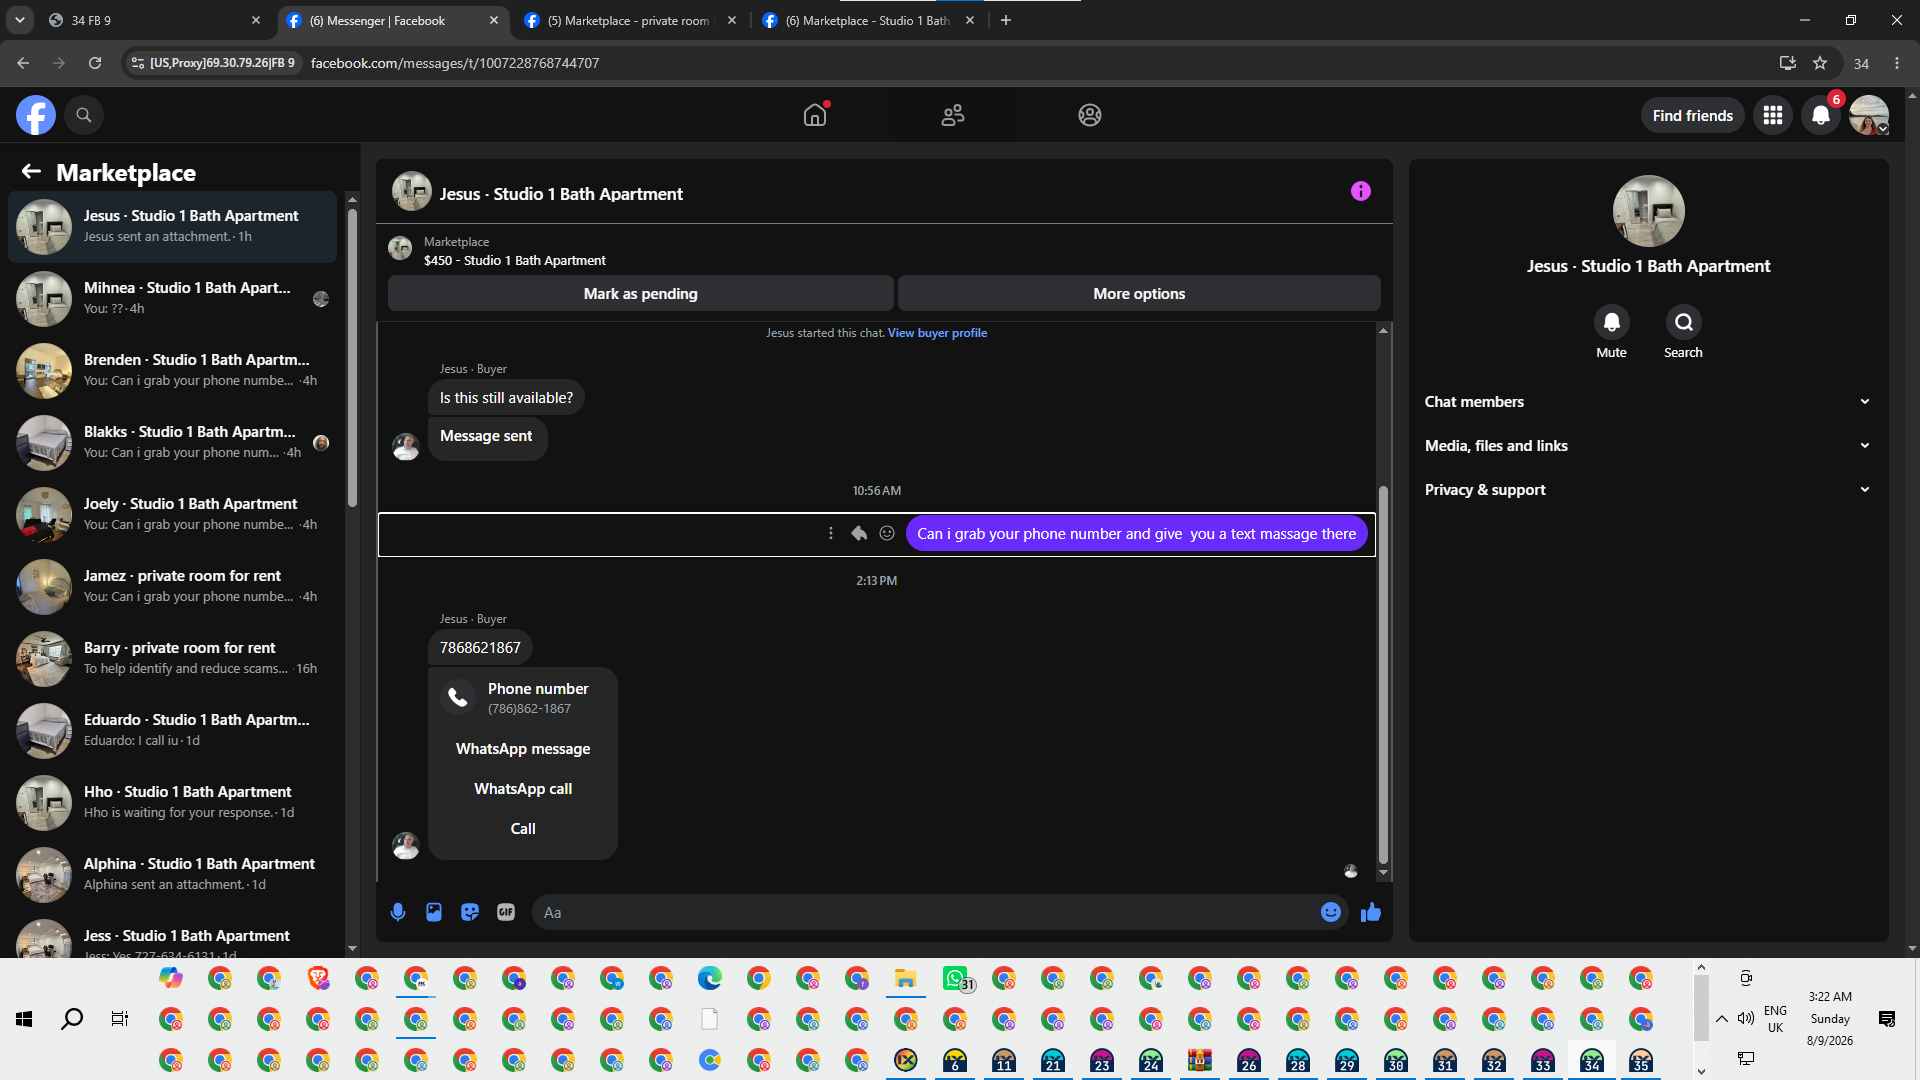Click the chat messages scrollbar

(x=1383, y=674)
